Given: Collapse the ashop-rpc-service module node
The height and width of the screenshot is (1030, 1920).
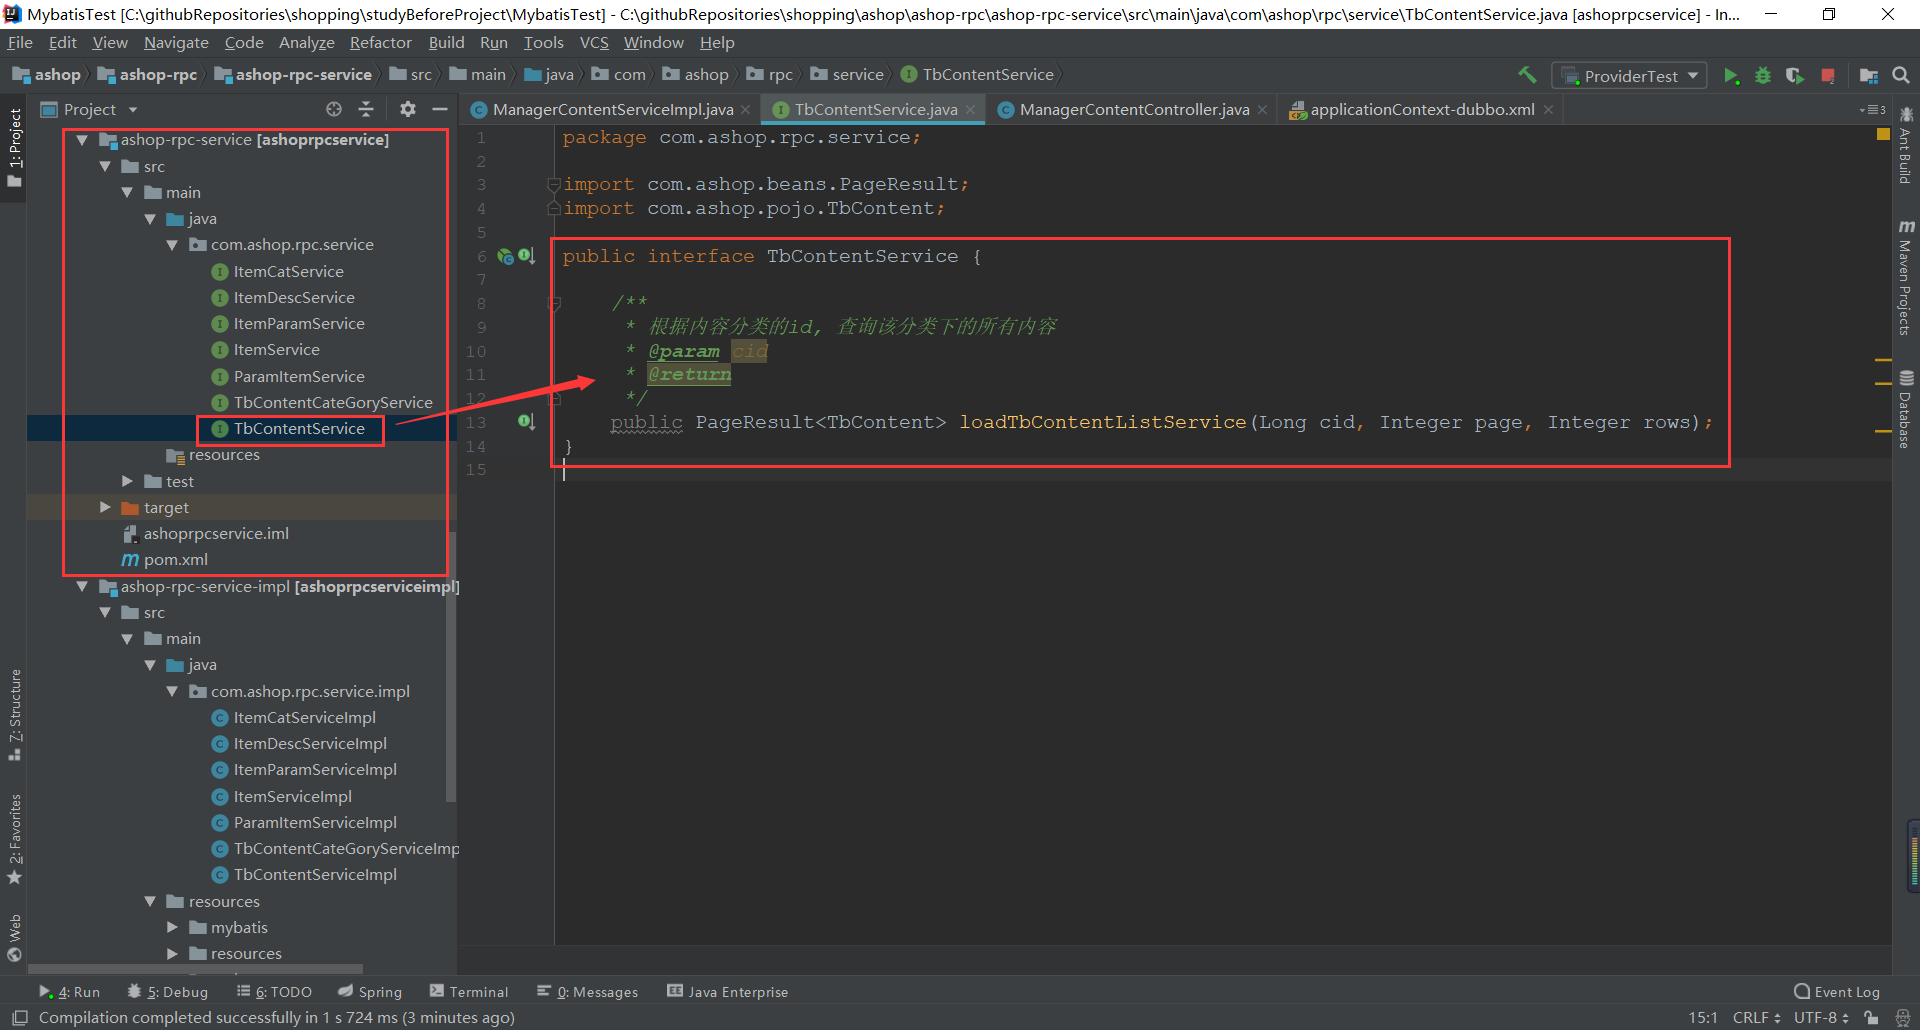Looking at the screenshot, I should tap(82, 140).
